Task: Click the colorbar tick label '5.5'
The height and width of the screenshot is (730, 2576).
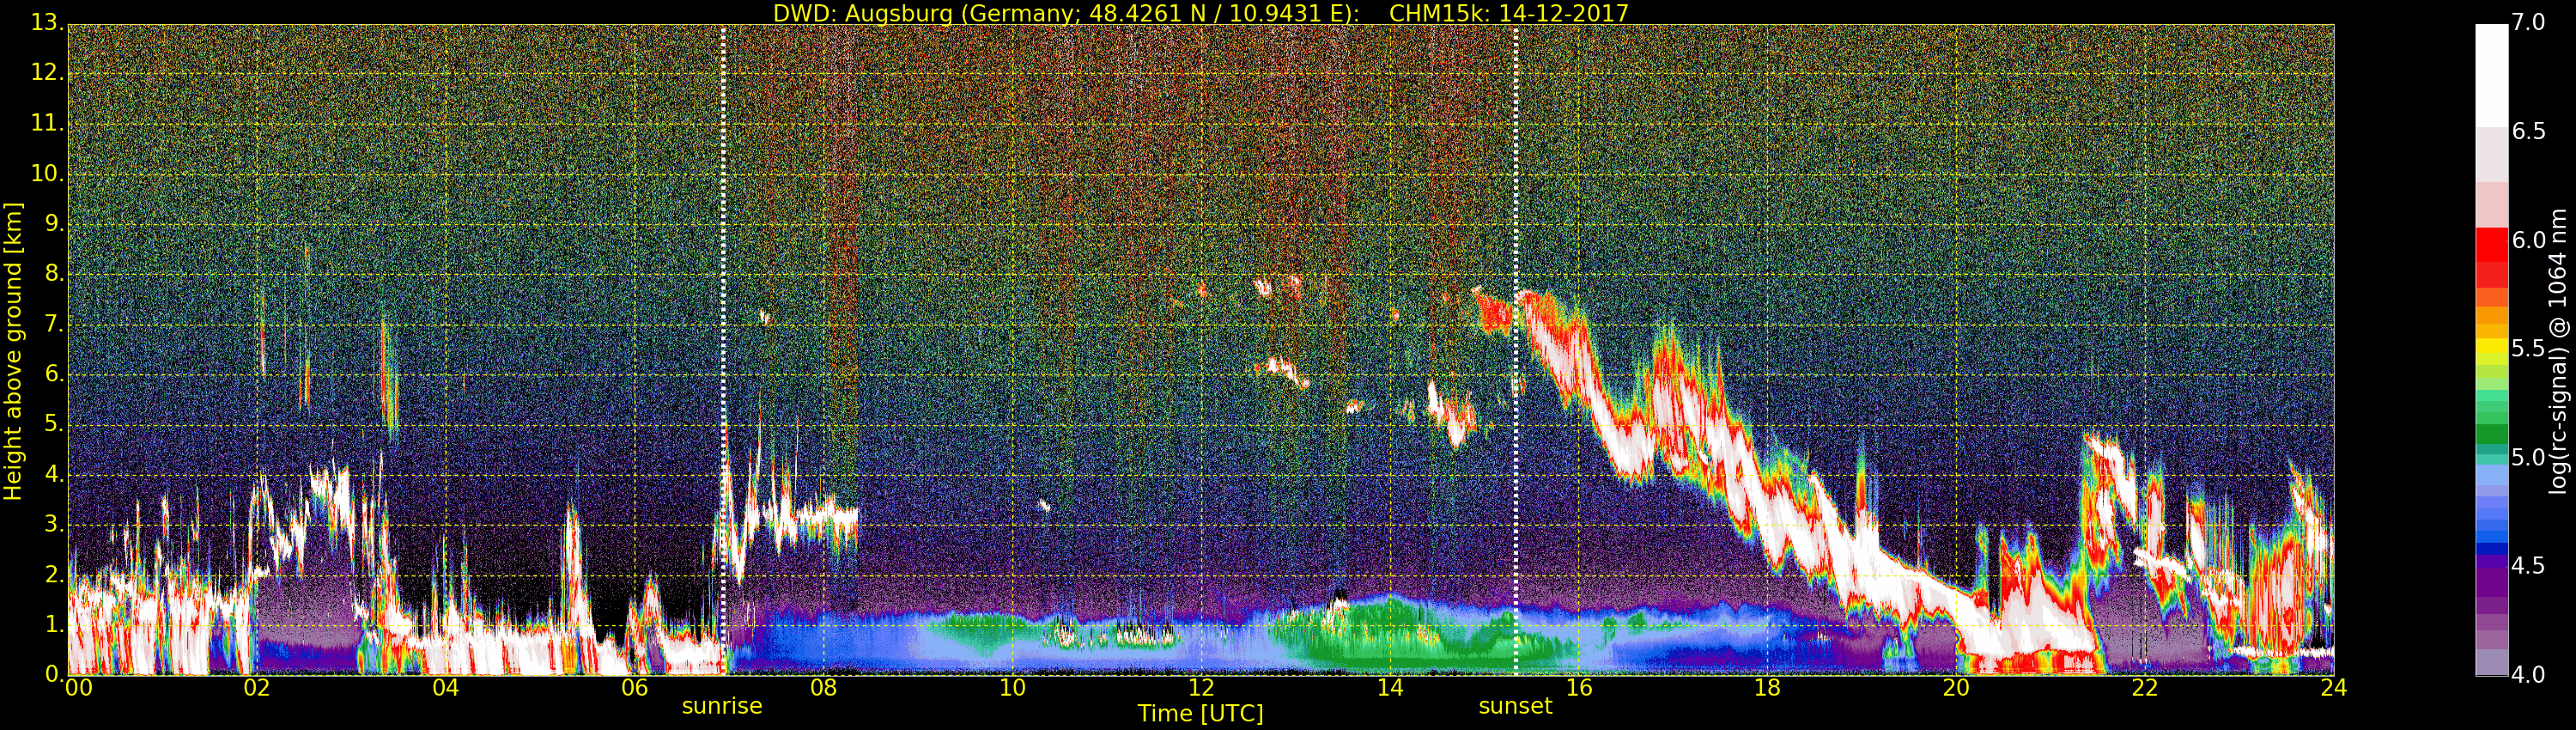Action: 2528,349
